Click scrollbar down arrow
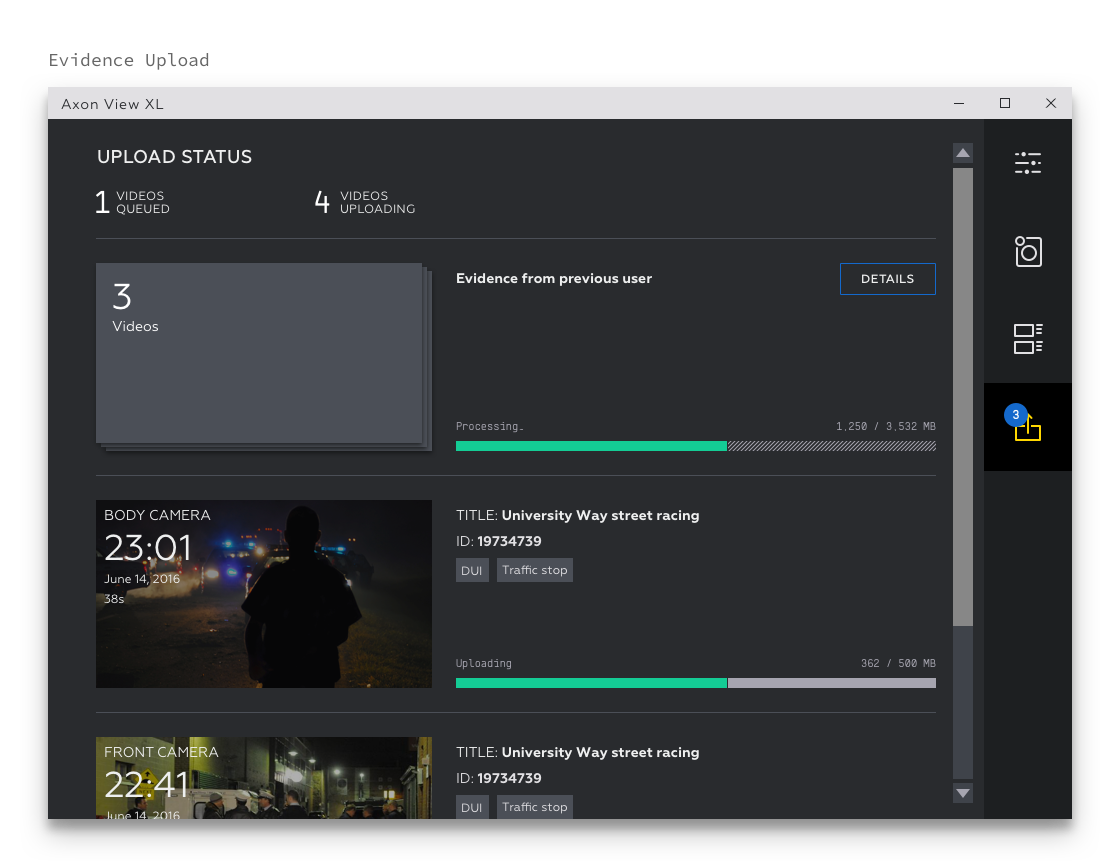The width and height of the screenshot is (1120, 867). [963, 793]
